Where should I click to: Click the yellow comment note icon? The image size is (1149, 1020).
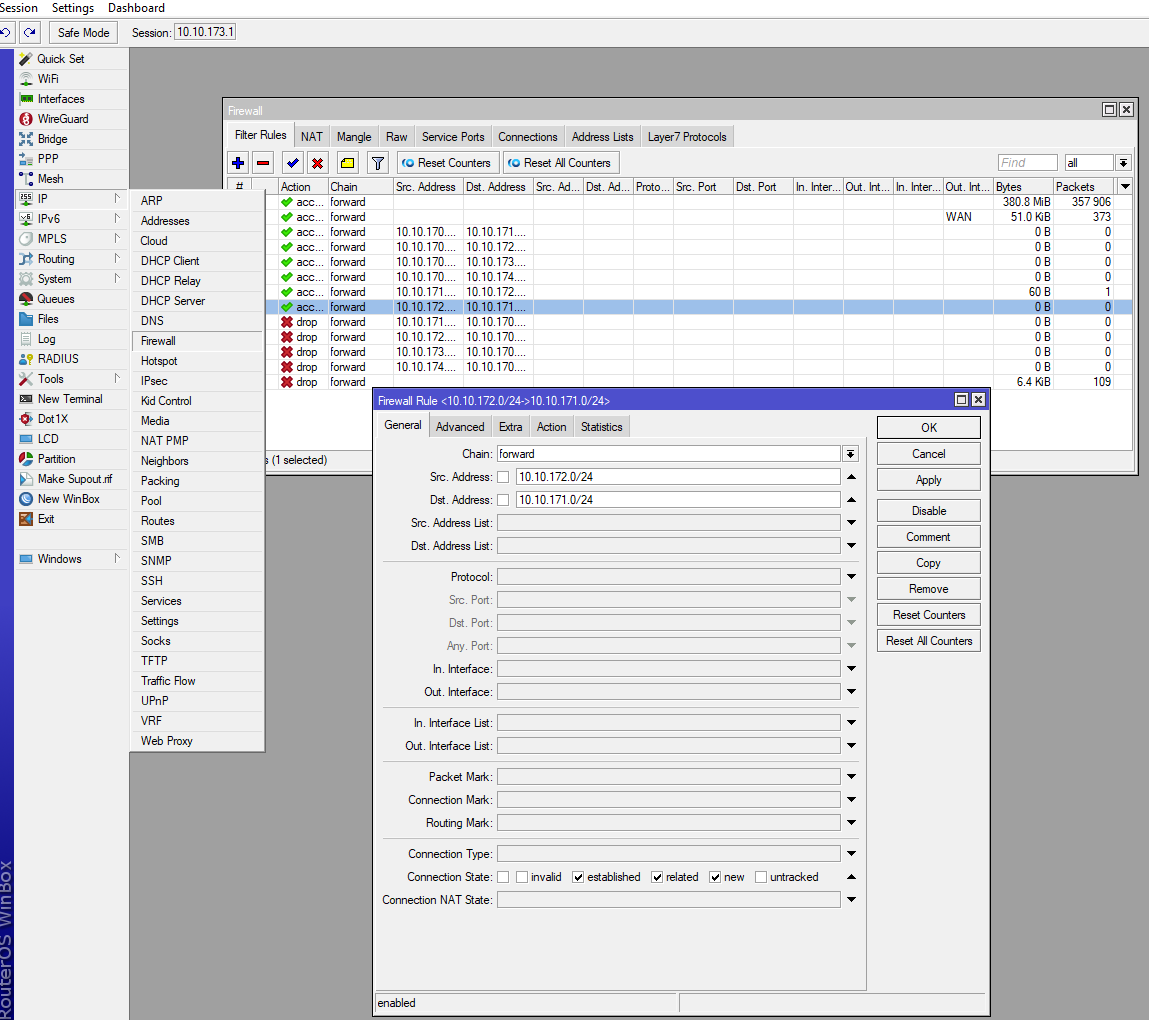[347, 163]
